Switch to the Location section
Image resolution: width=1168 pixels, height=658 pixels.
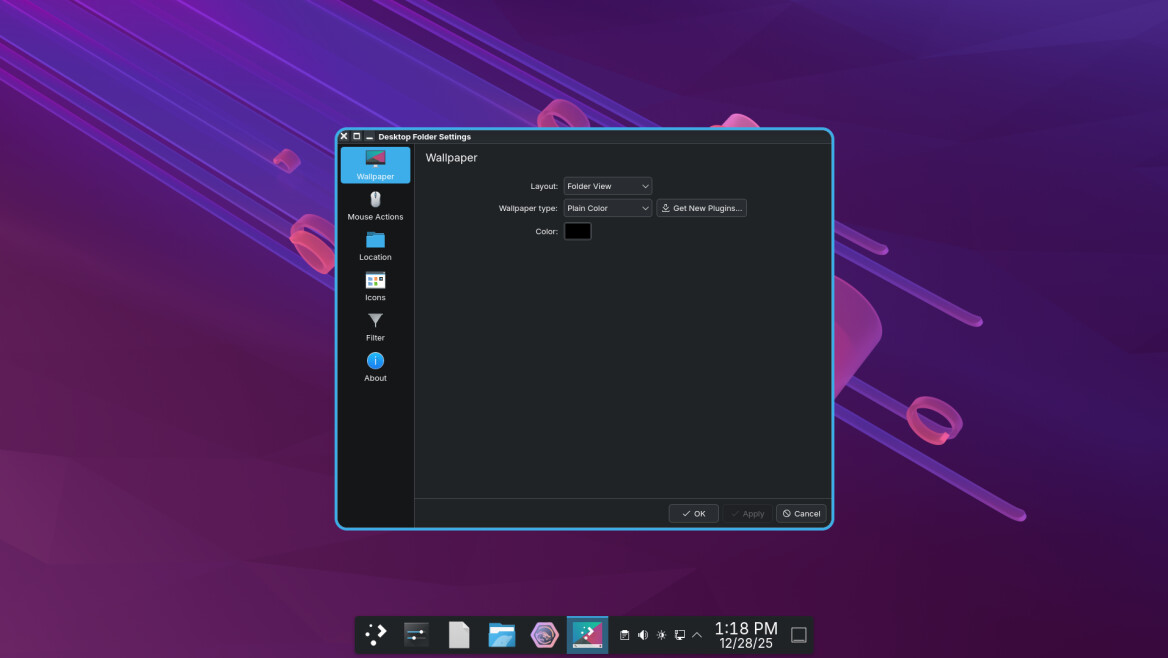pyautogui.click(x=375, y=245)
